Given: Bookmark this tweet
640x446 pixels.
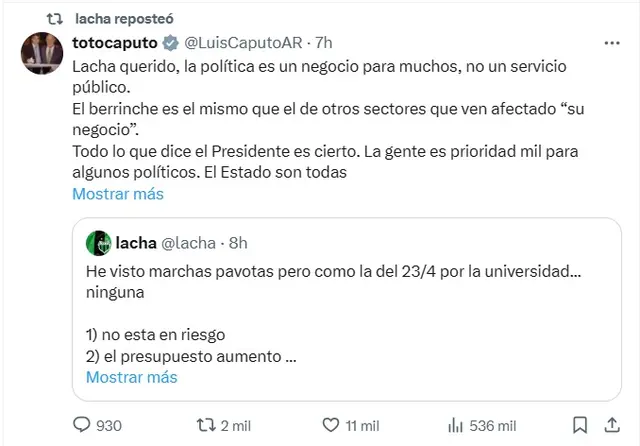Looking at the screenshot, I should point(580,425).
